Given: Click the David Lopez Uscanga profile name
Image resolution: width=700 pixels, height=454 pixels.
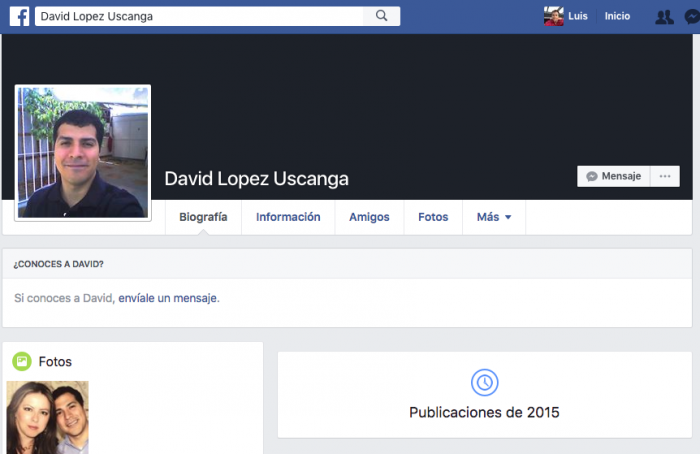Looking at the screenshot, I should click(256, 179).
